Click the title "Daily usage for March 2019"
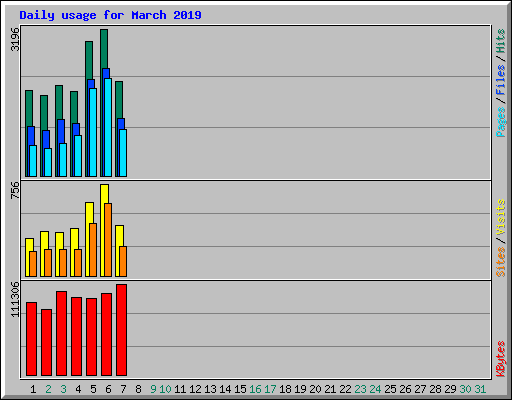Screen dimensions: 512x400 pyautogui.click(x=110, y=15)
